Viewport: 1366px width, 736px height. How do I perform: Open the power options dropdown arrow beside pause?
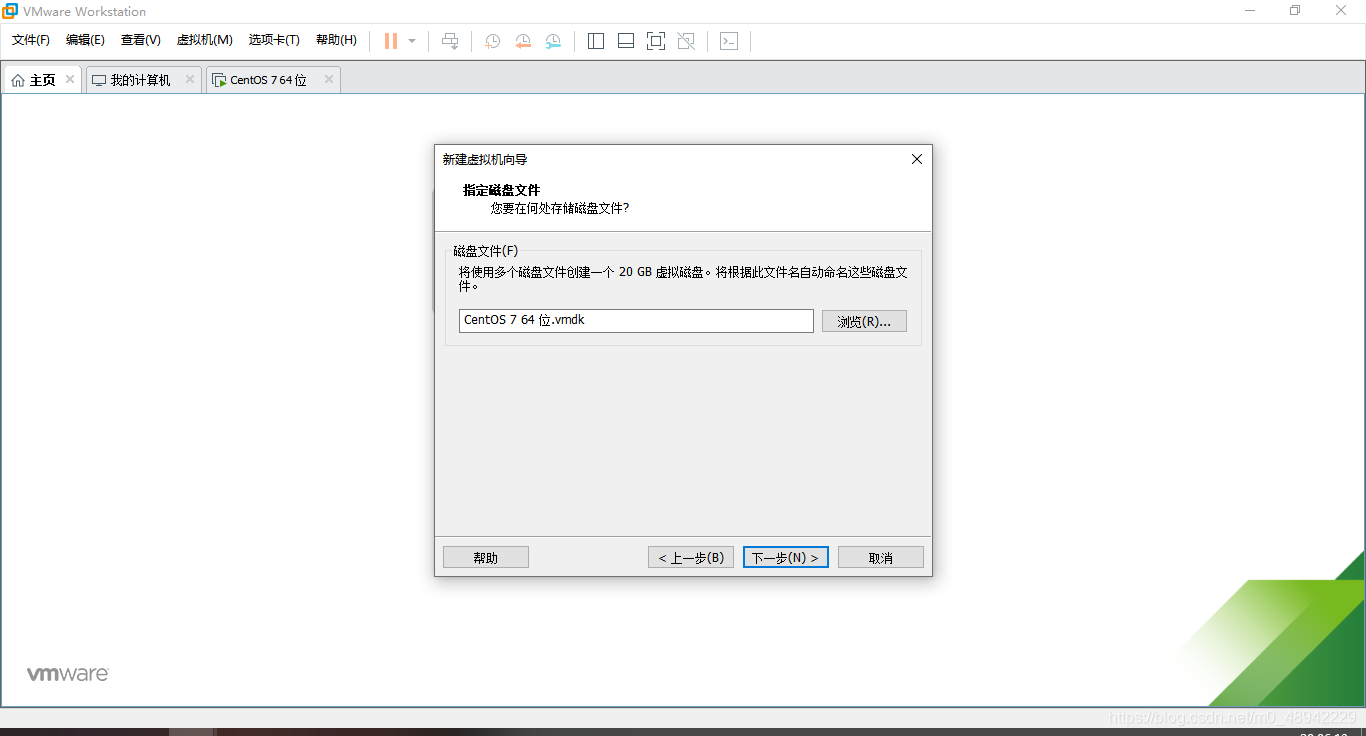point(412,41)
